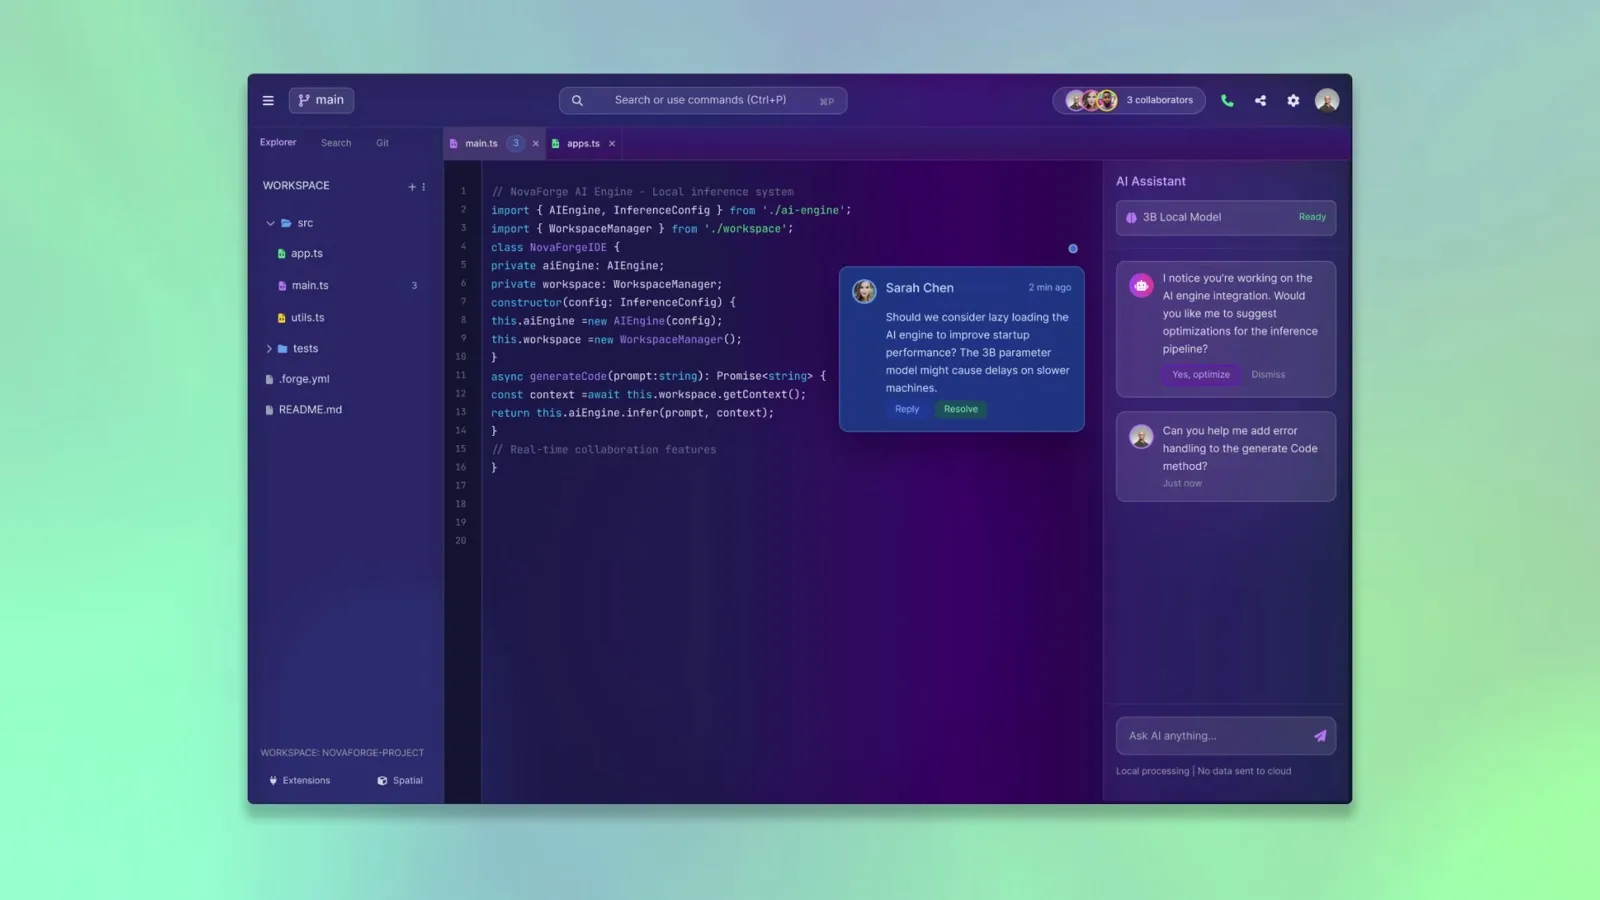Open settings gear icon
This screenshot has height=900, width=1600.
[1293, 100]
